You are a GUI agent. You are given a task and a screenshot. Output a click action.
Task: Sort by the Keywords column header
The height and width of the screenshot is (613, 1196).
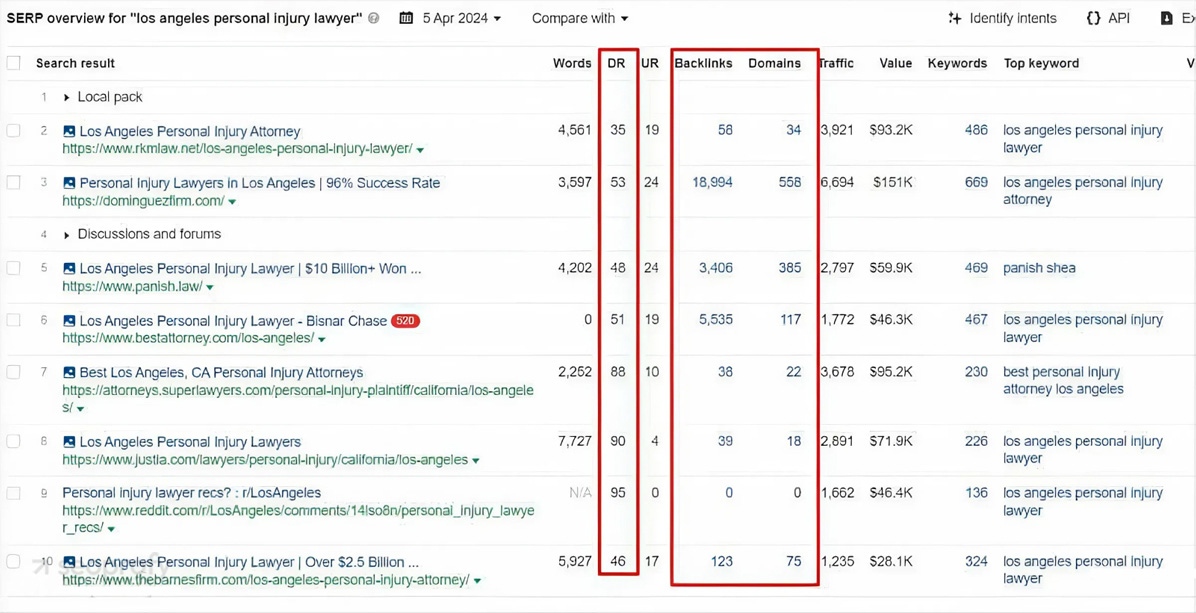coord(957,63)
